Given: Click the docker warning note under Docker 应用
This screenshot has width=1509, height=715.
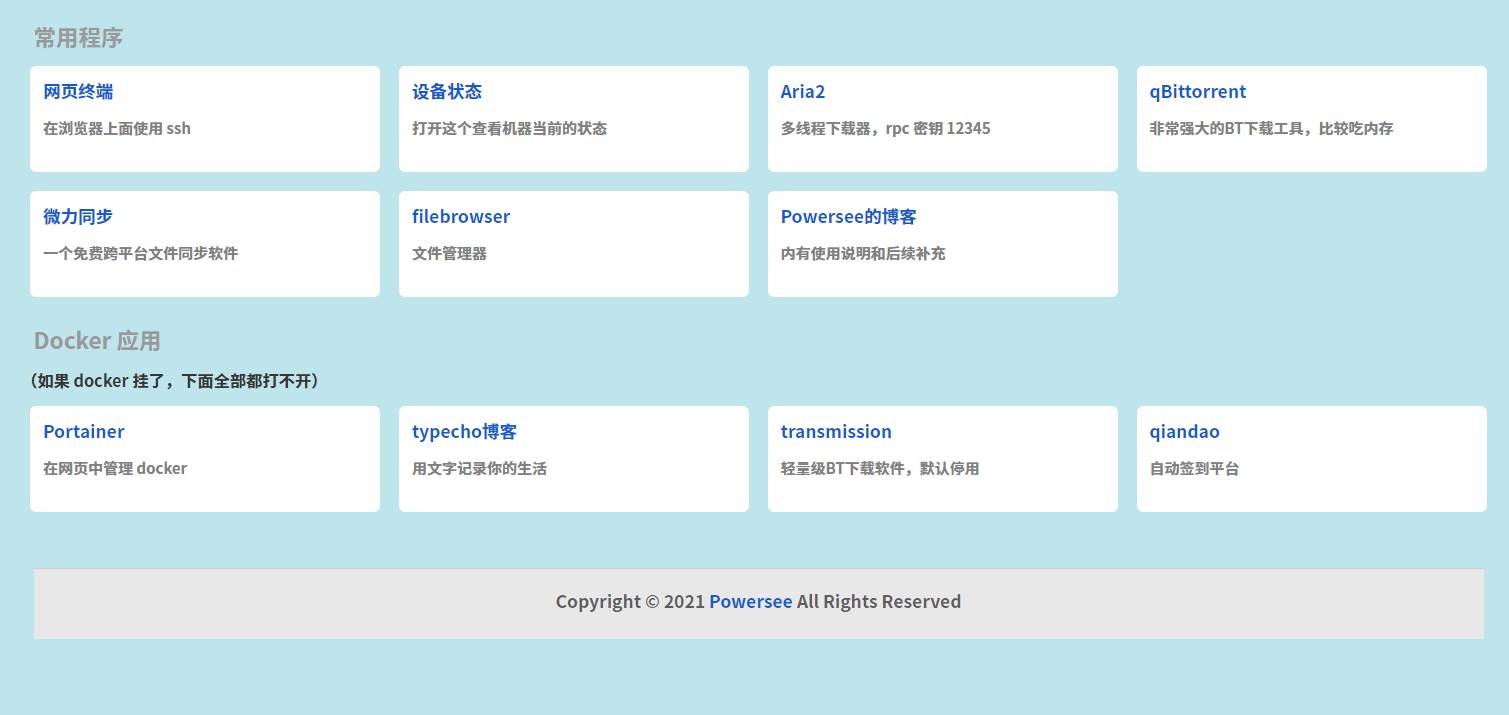Looking at the screenshot, I should click(175, 381).
